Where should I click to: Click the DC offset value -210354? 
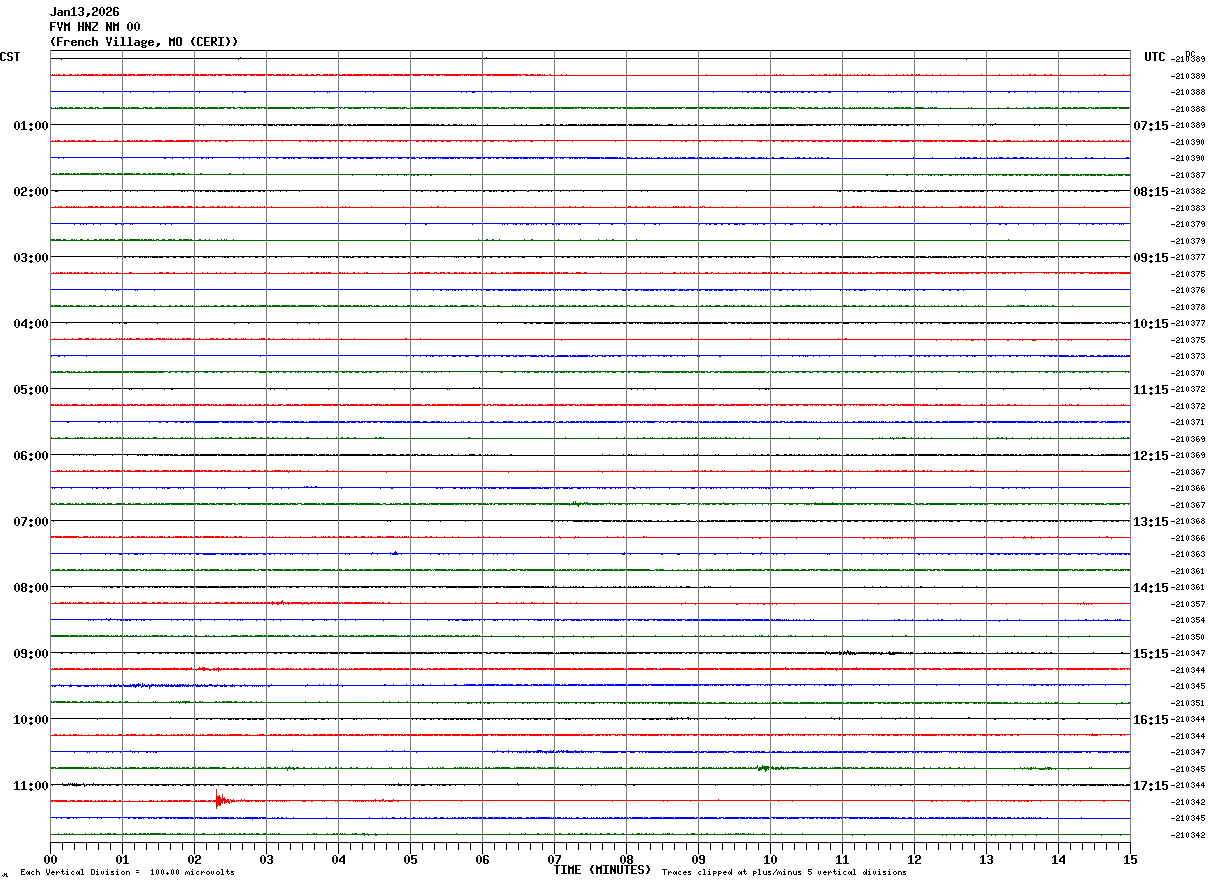point(1188,620)
